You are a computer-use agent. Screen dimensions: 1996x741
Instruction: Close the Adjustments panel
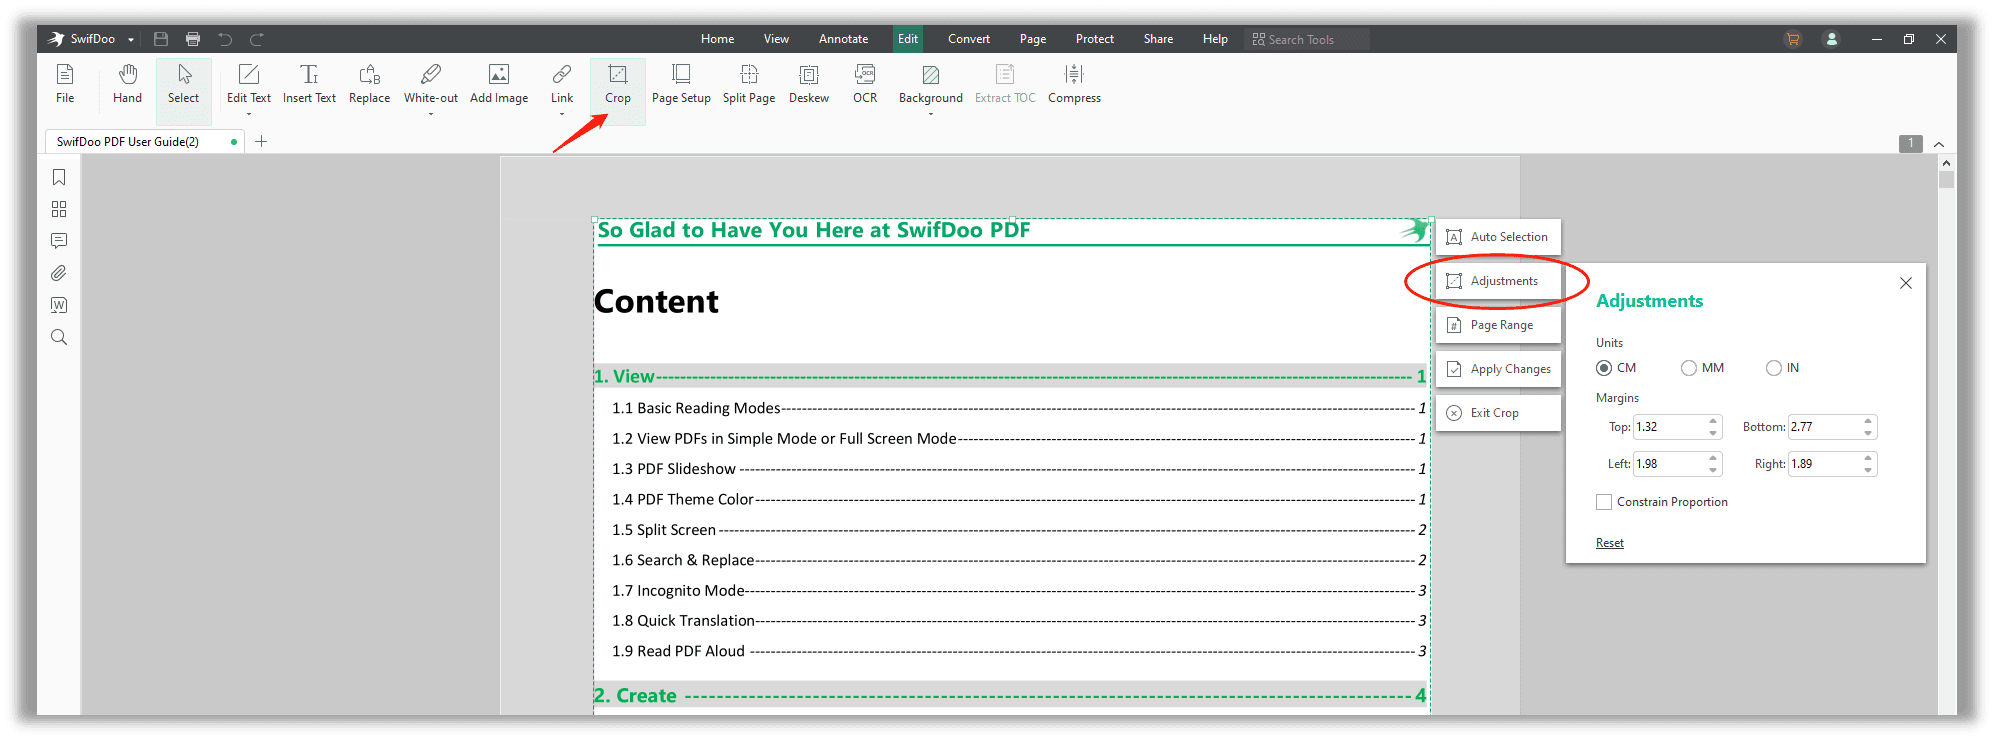coord(1906,283)
